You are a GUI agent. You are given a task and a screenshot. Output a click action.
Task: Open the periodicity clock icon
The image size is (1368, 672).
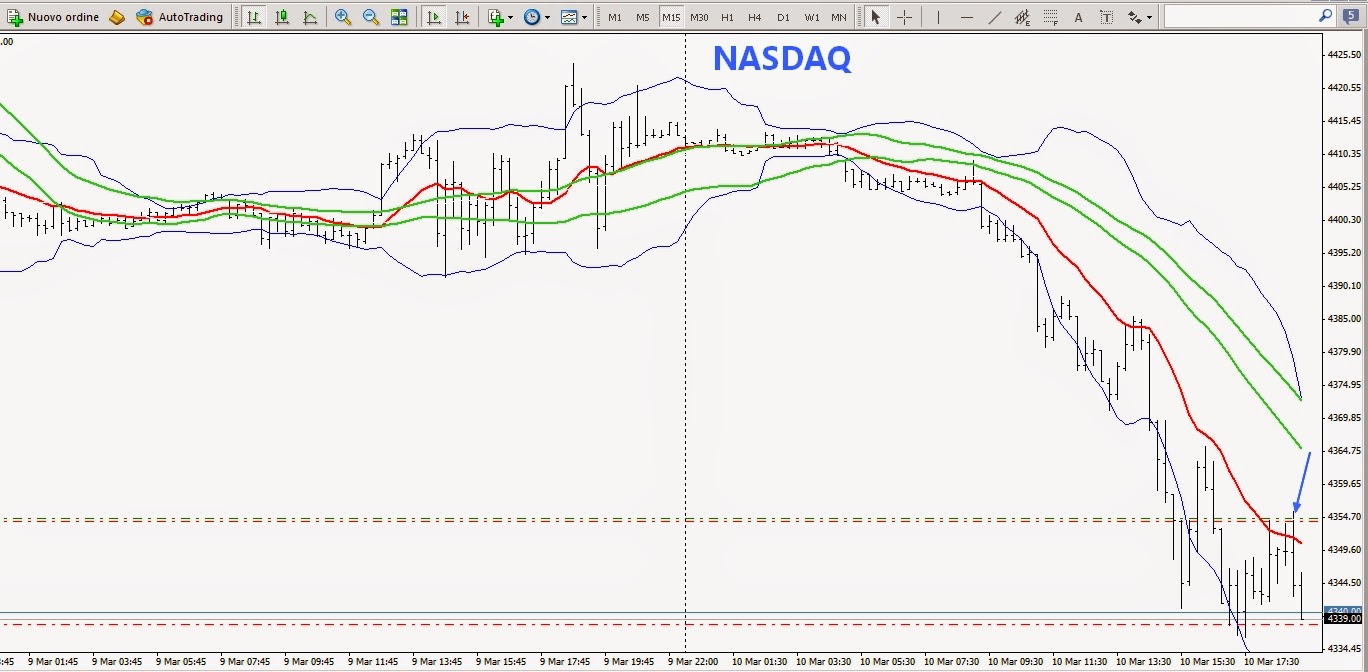532,17
